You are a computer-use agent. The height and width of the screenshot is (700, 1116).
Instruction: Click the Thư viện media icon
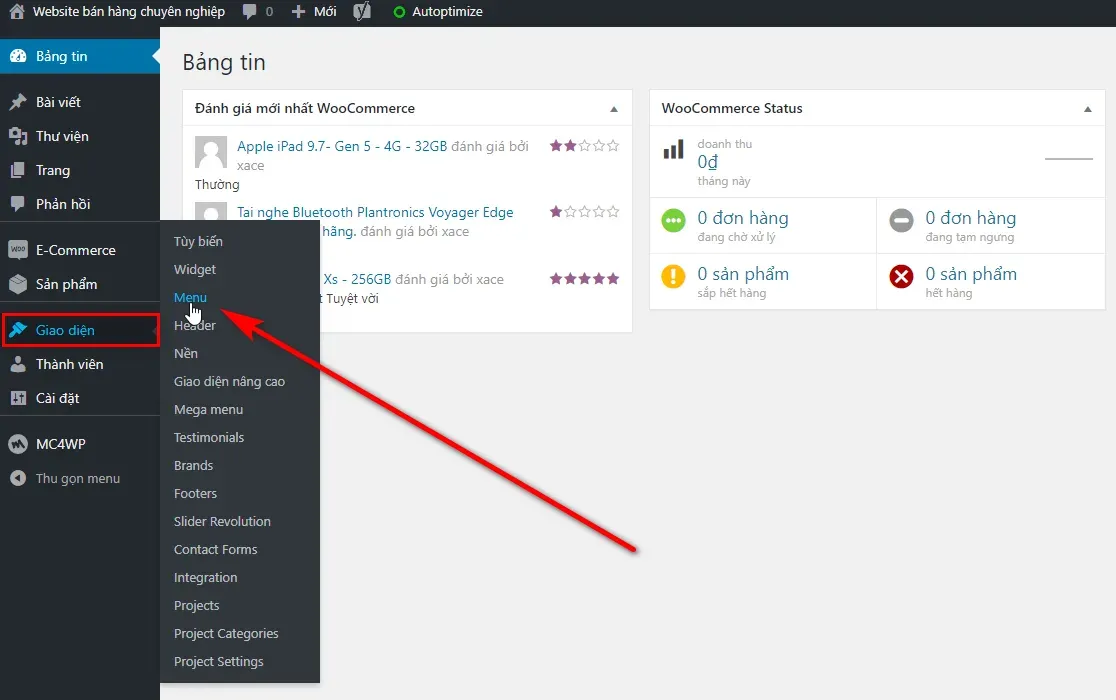(18, 136)
